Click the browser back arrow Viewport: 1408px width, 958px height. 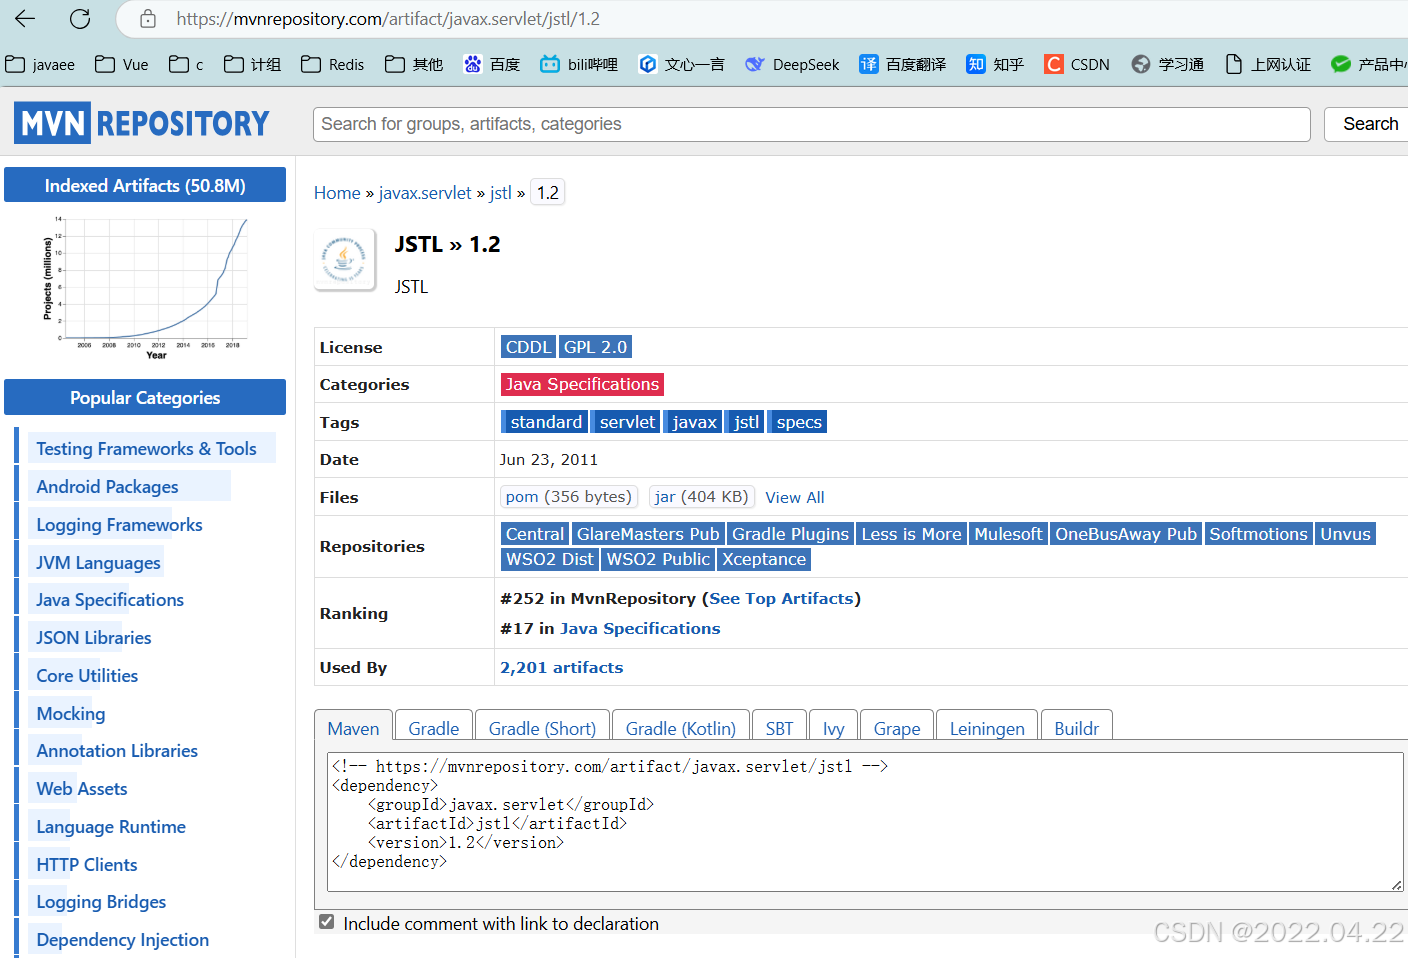[24, 19]
